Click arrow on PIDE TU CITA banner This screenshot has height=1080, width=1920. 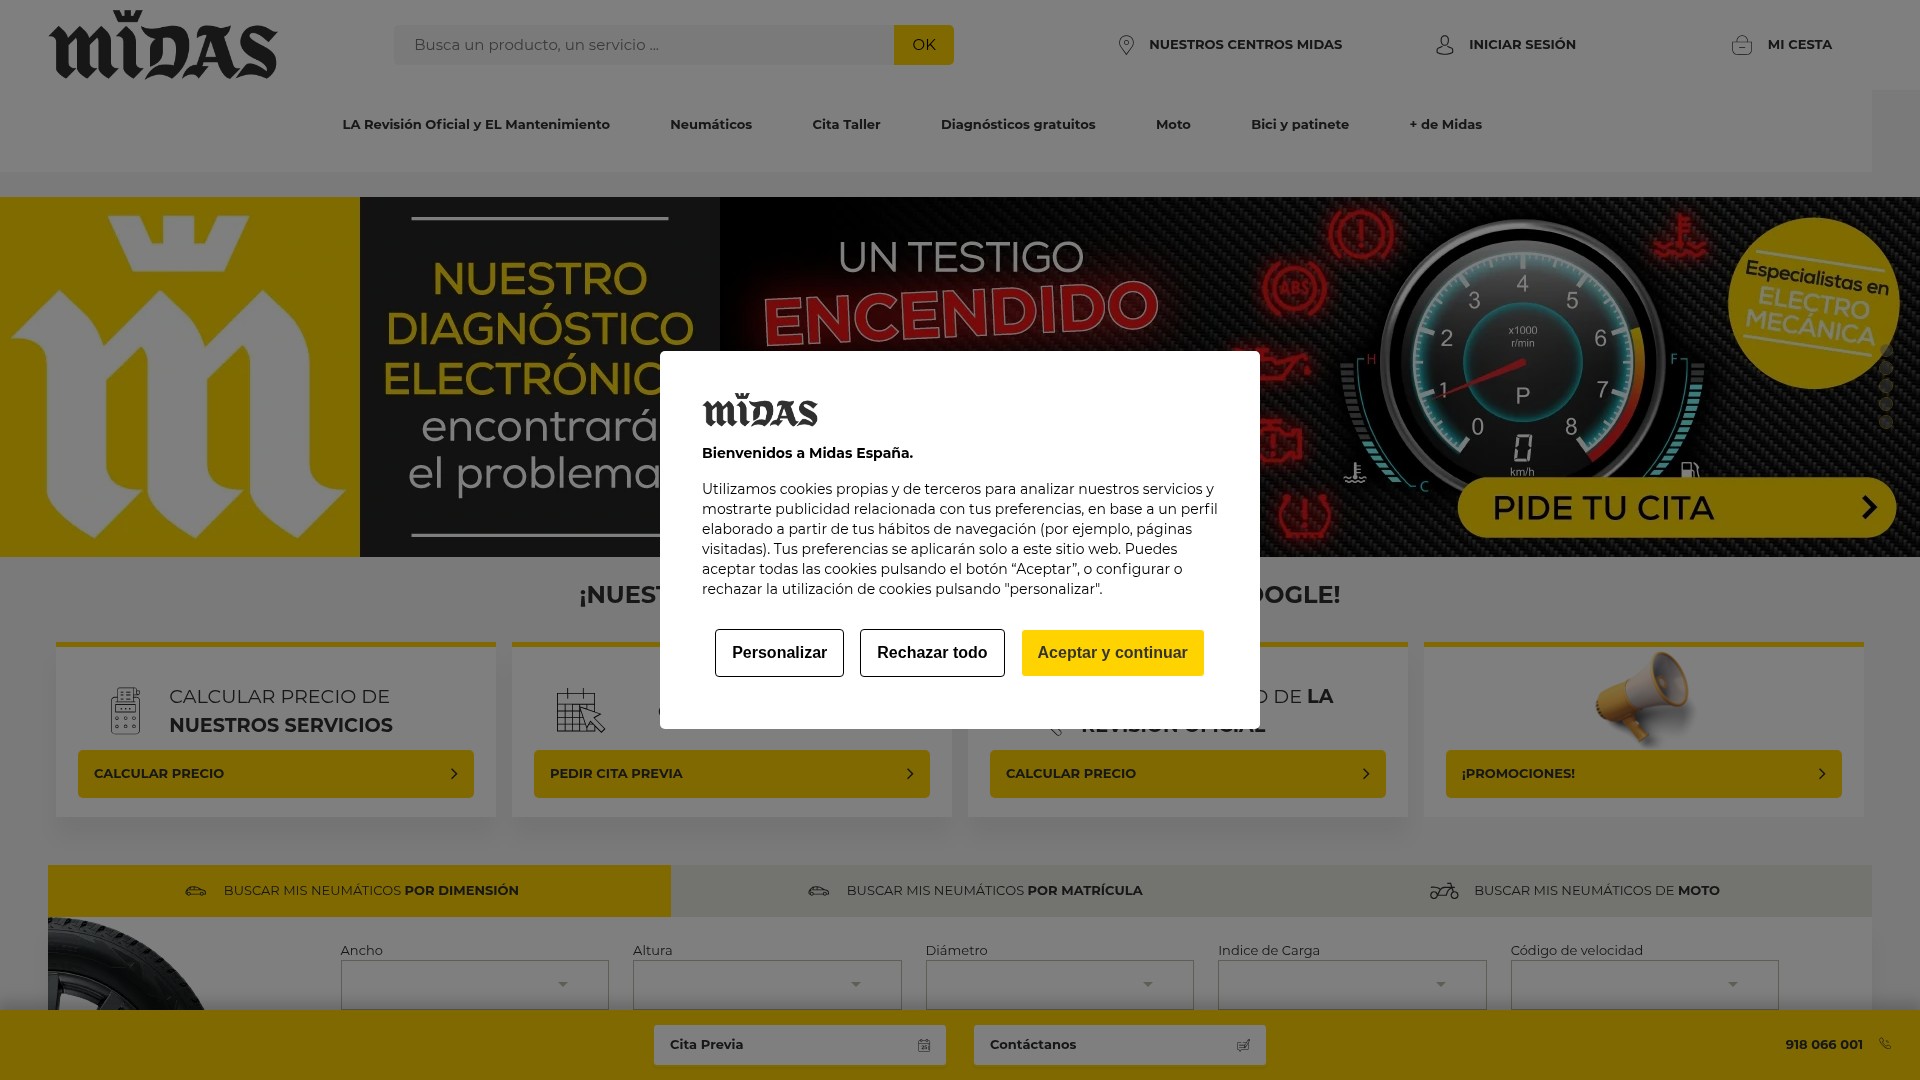coord(1869,508)
